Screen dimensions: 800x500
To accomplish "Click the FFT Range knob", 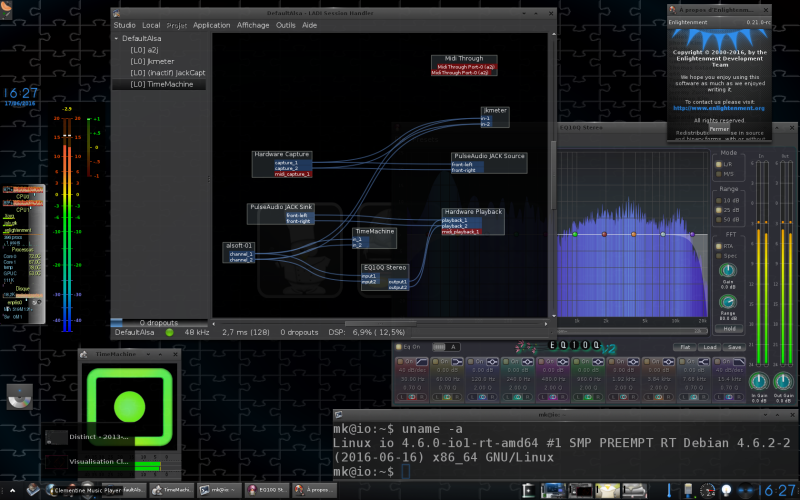I will (729, 302).
